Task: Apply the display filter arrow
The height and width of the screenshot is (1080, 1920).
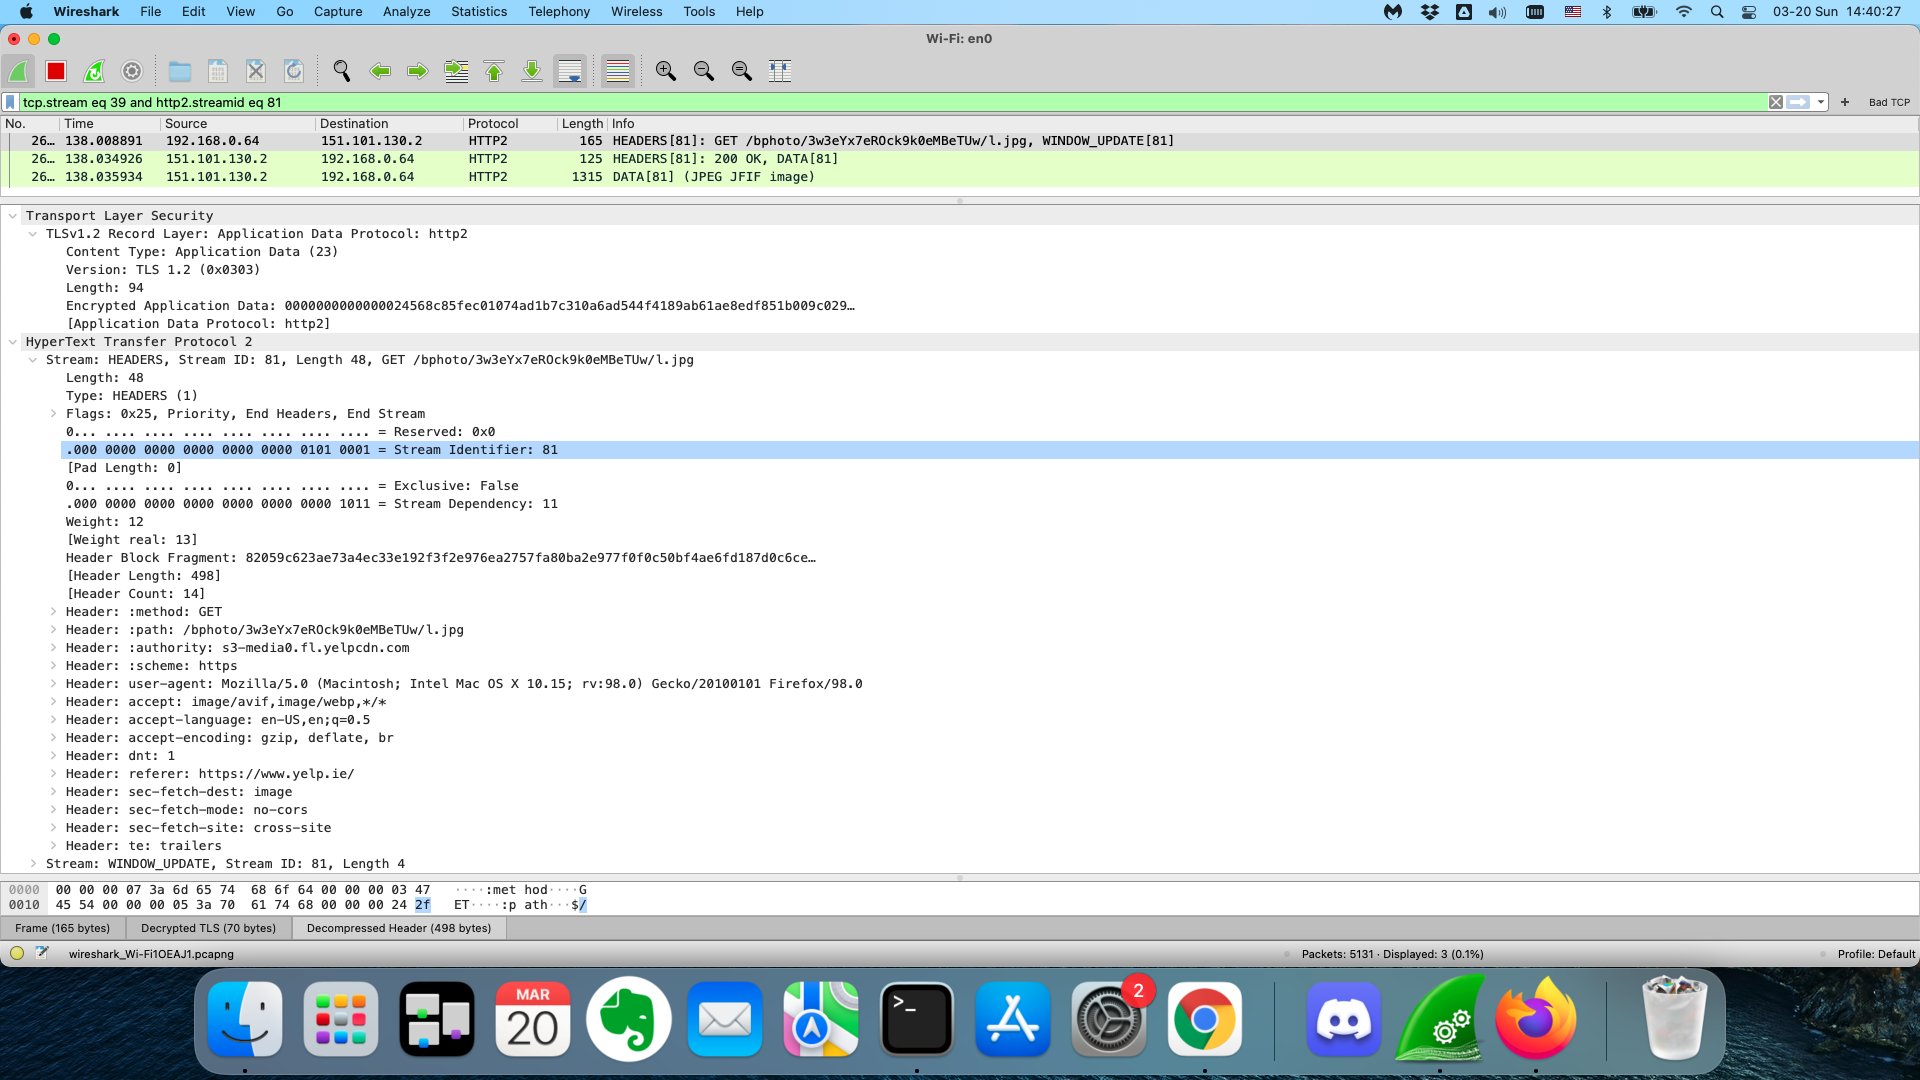Action: click(1798, 102)
